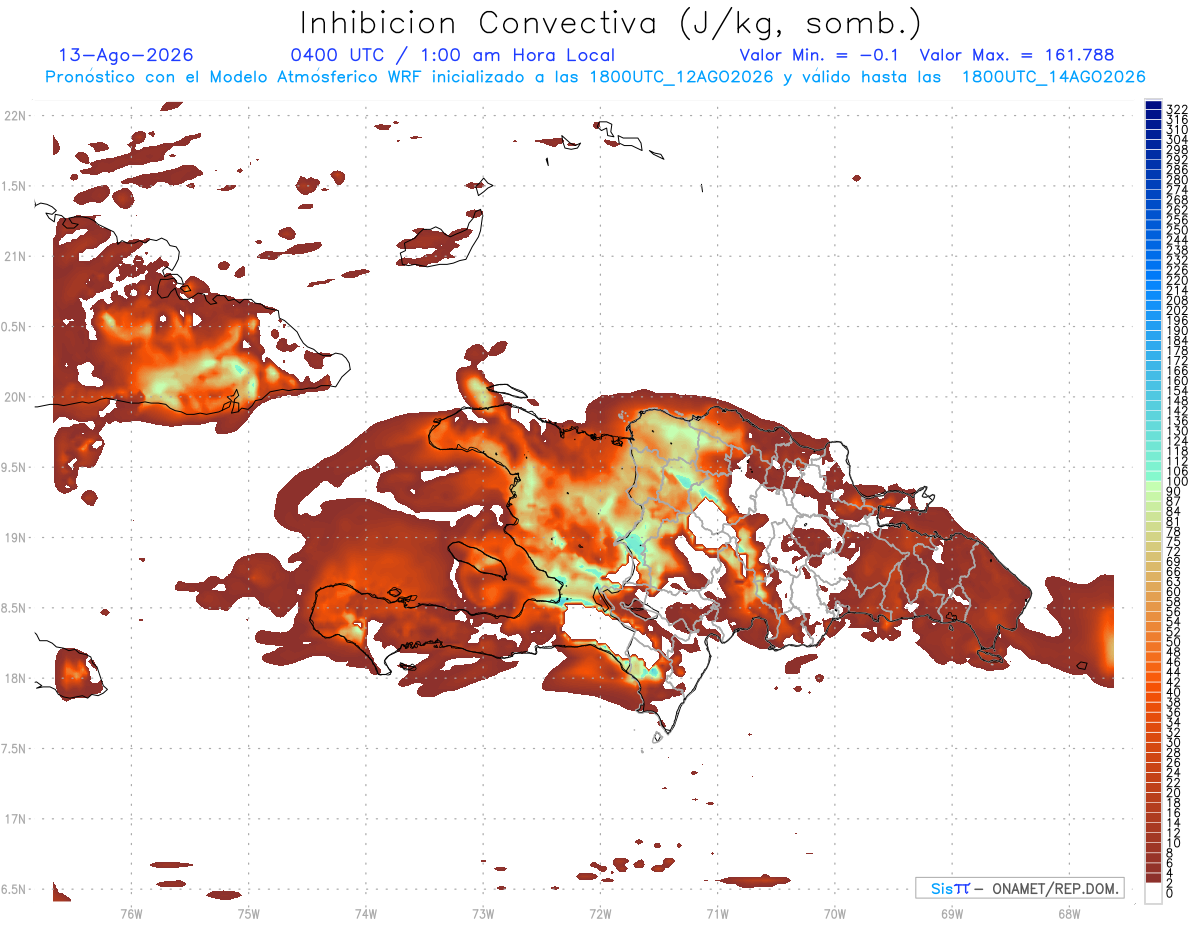Click the valid-until time '1800UTC_14AGO2026'

(1053, 77)
